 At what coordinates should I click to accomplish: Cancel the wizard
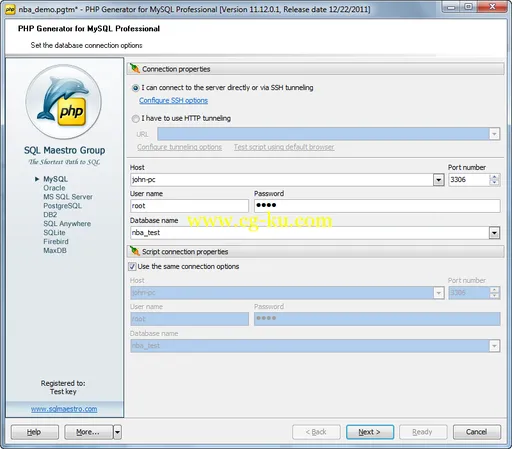tap(477, 432)
